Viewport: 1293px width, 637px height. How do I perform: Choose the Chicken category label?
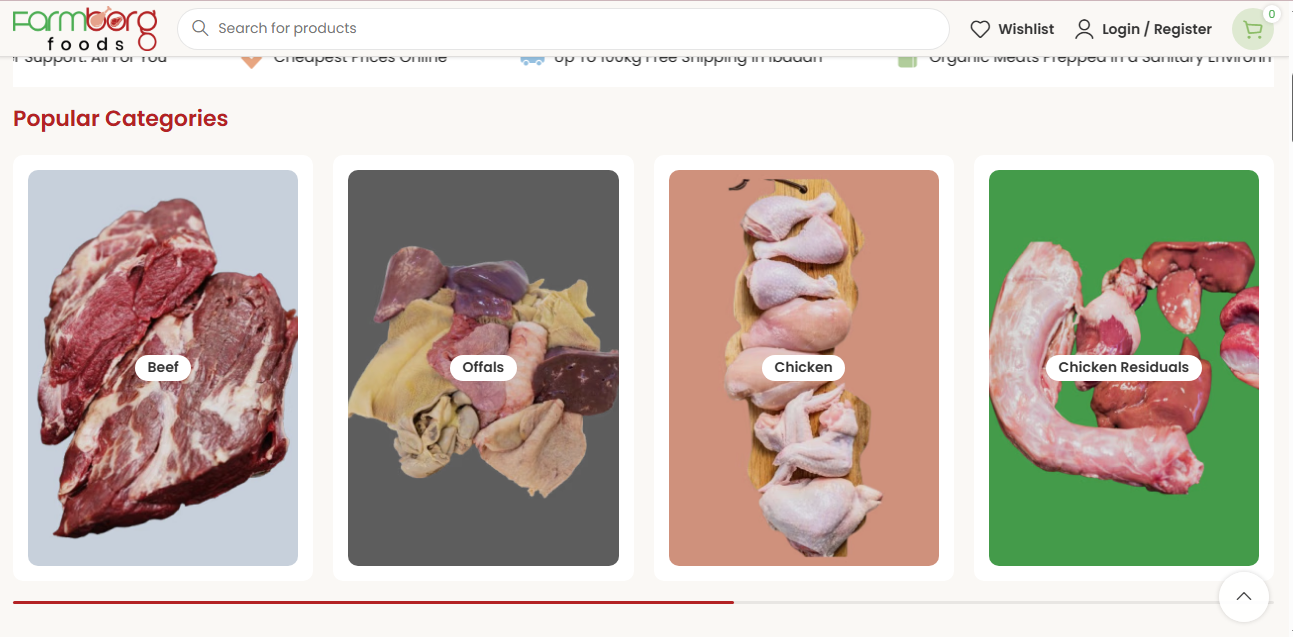(x=803, y=367)
